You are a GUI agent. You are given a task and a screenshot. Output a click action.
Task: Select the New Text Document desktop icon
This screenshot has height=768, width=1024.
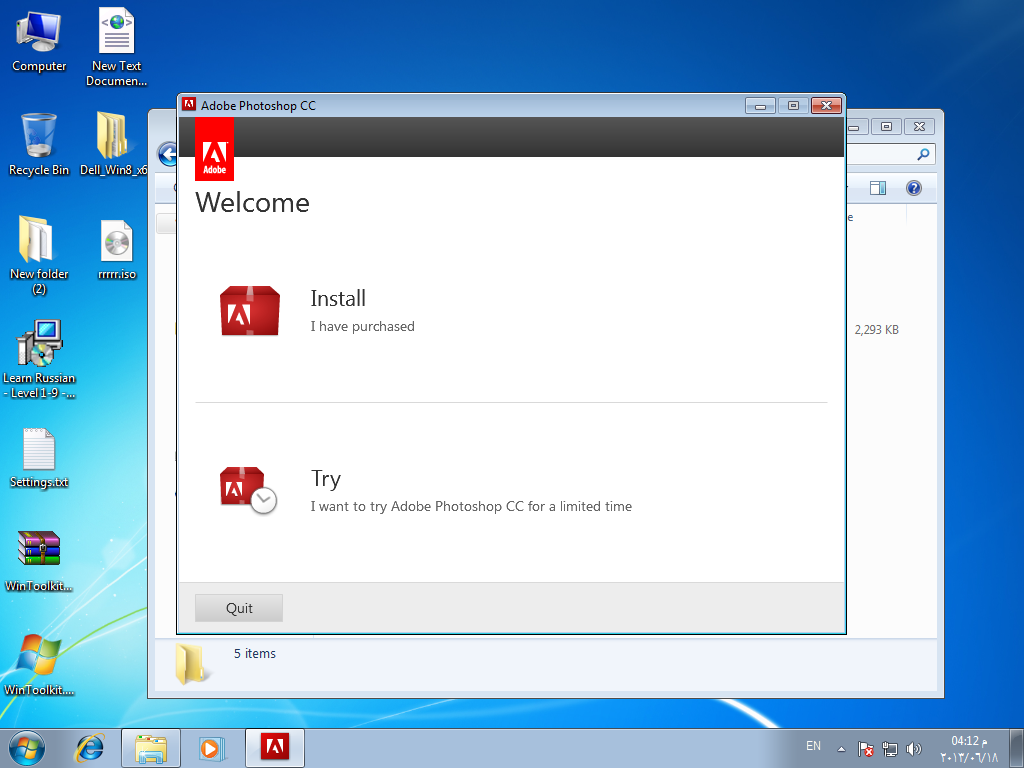click(x=116, y=47)
